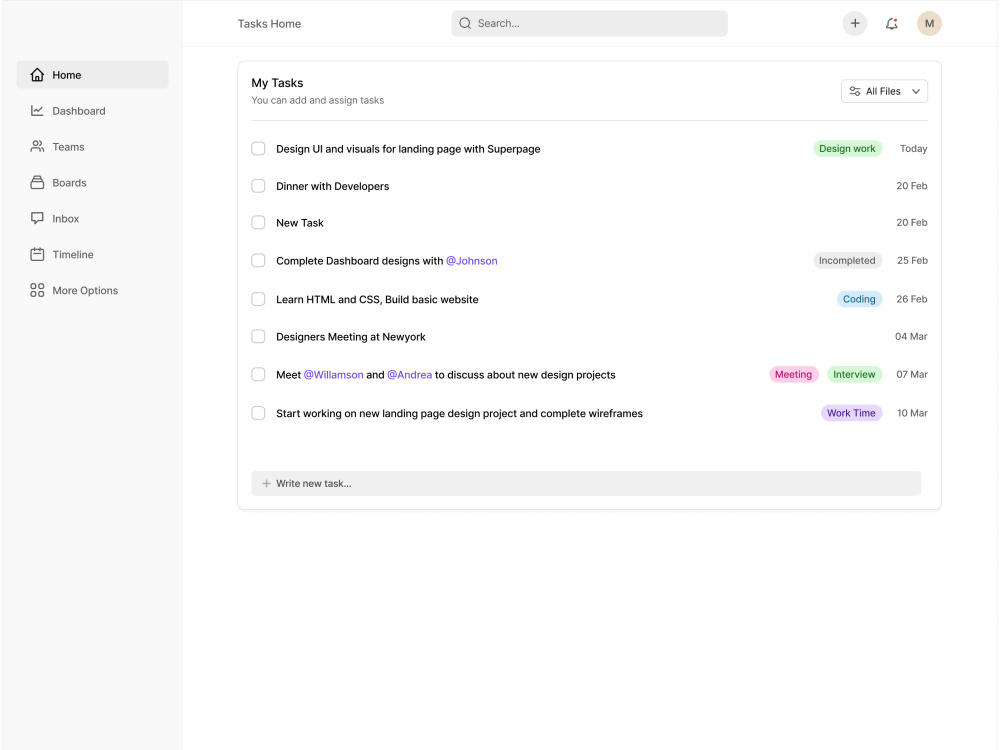Click the Dinner with Developers task title
The height and width of the screenshot is (750, 1000).
click(332, 186)
